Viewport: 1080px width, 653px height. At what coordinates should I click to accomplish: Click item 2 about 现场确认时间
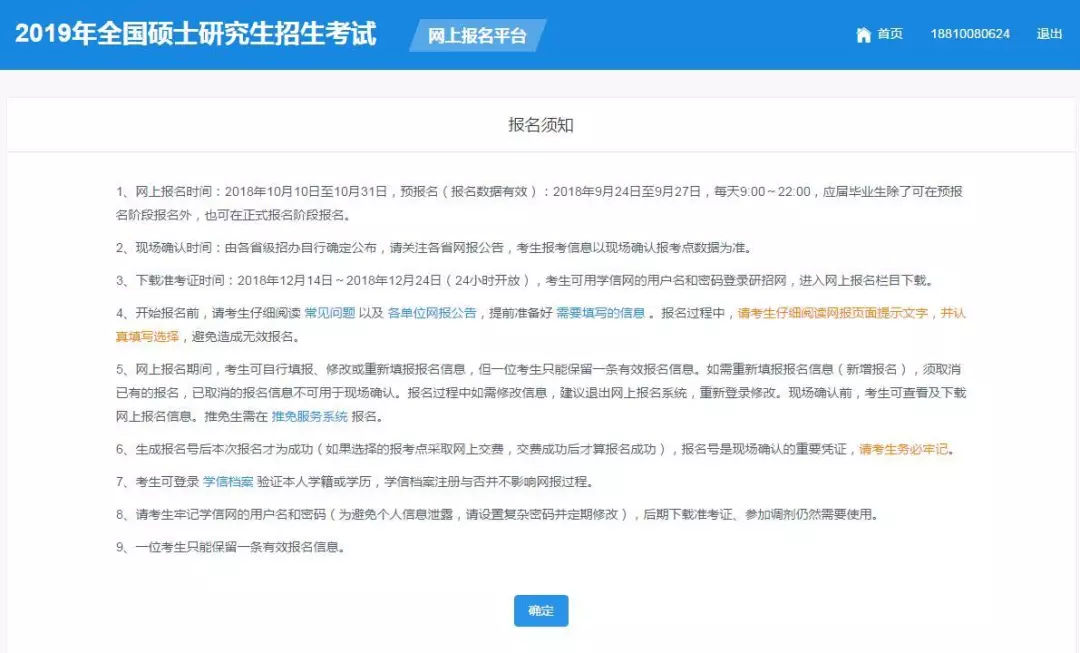pyautogui.click(x=432, y=248)
